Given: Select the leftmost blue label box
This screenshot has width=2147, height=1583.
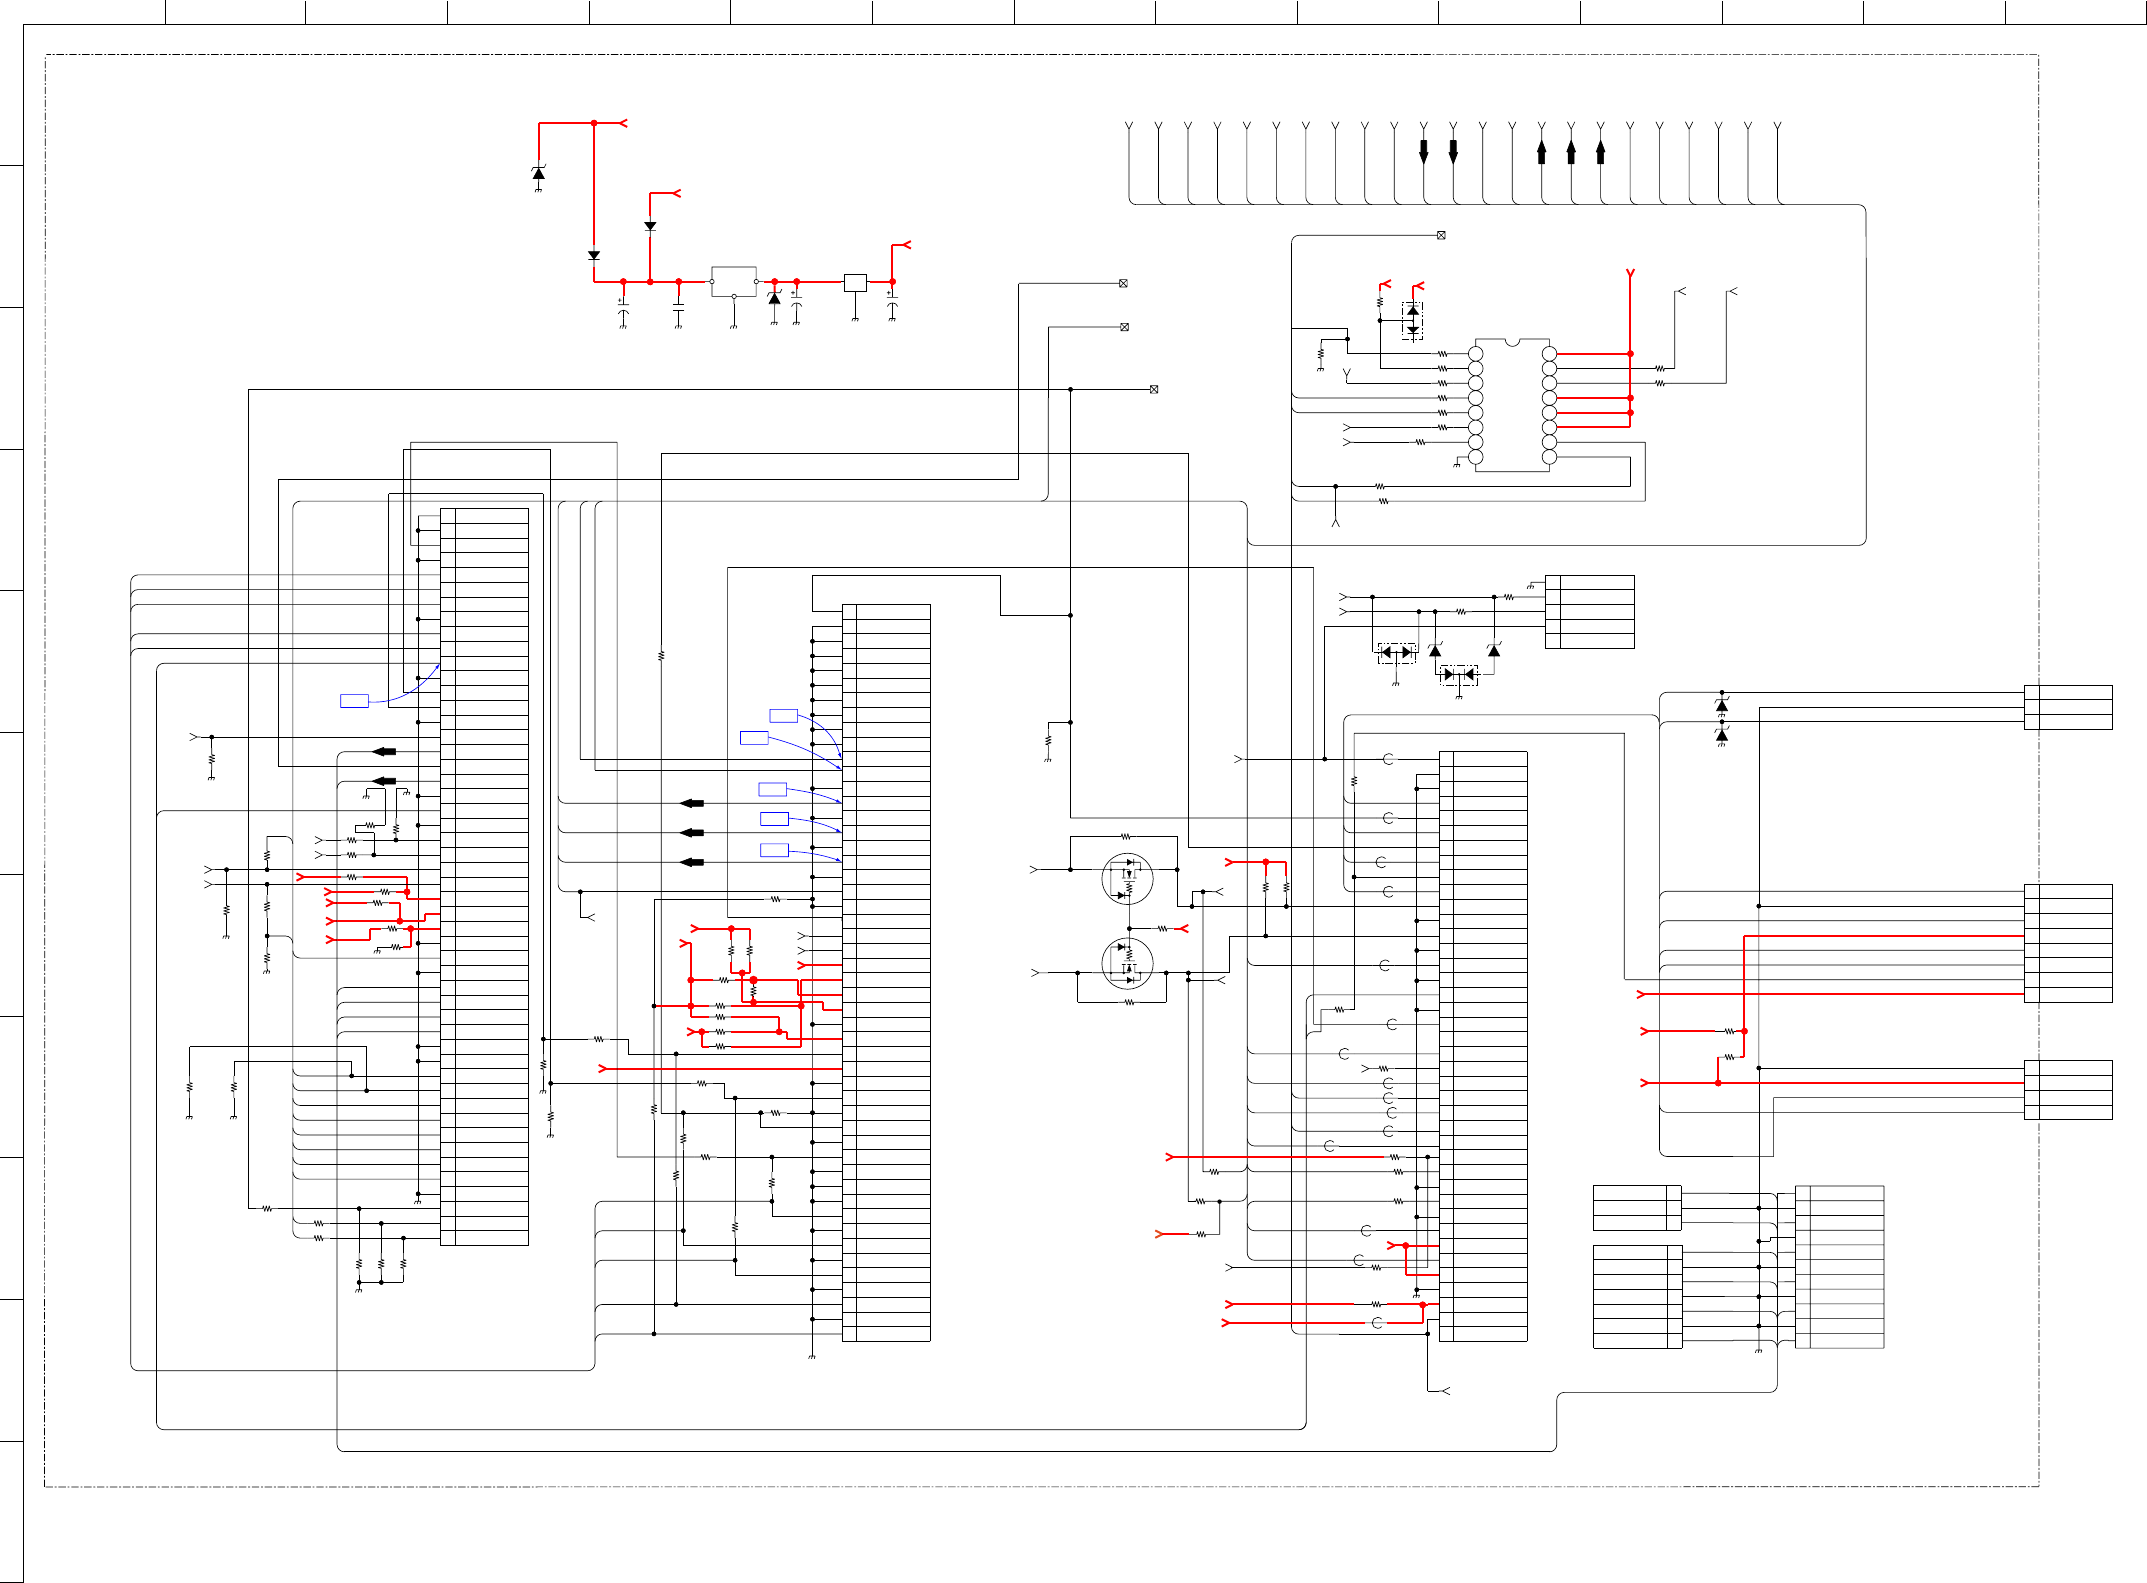Looking at the screenshot, I should point(354,701).
